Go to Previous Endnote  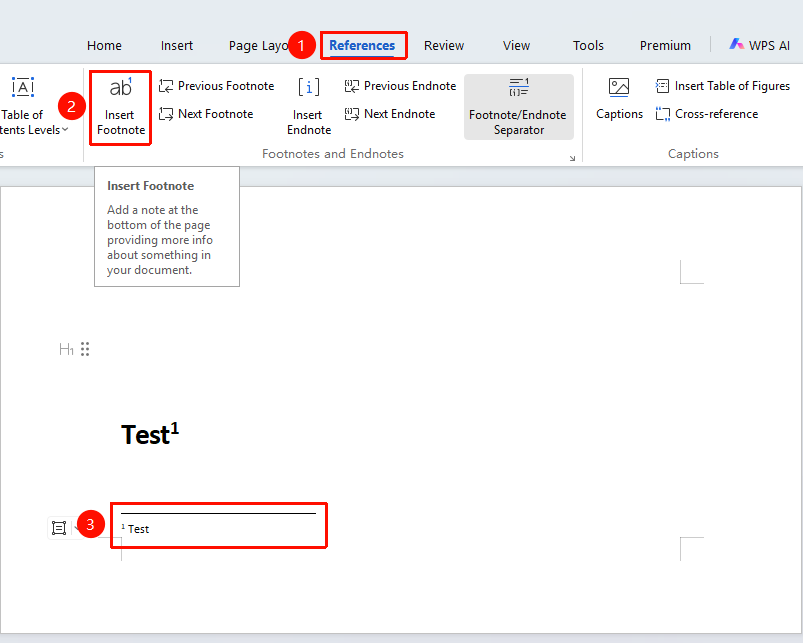(400, 86)
